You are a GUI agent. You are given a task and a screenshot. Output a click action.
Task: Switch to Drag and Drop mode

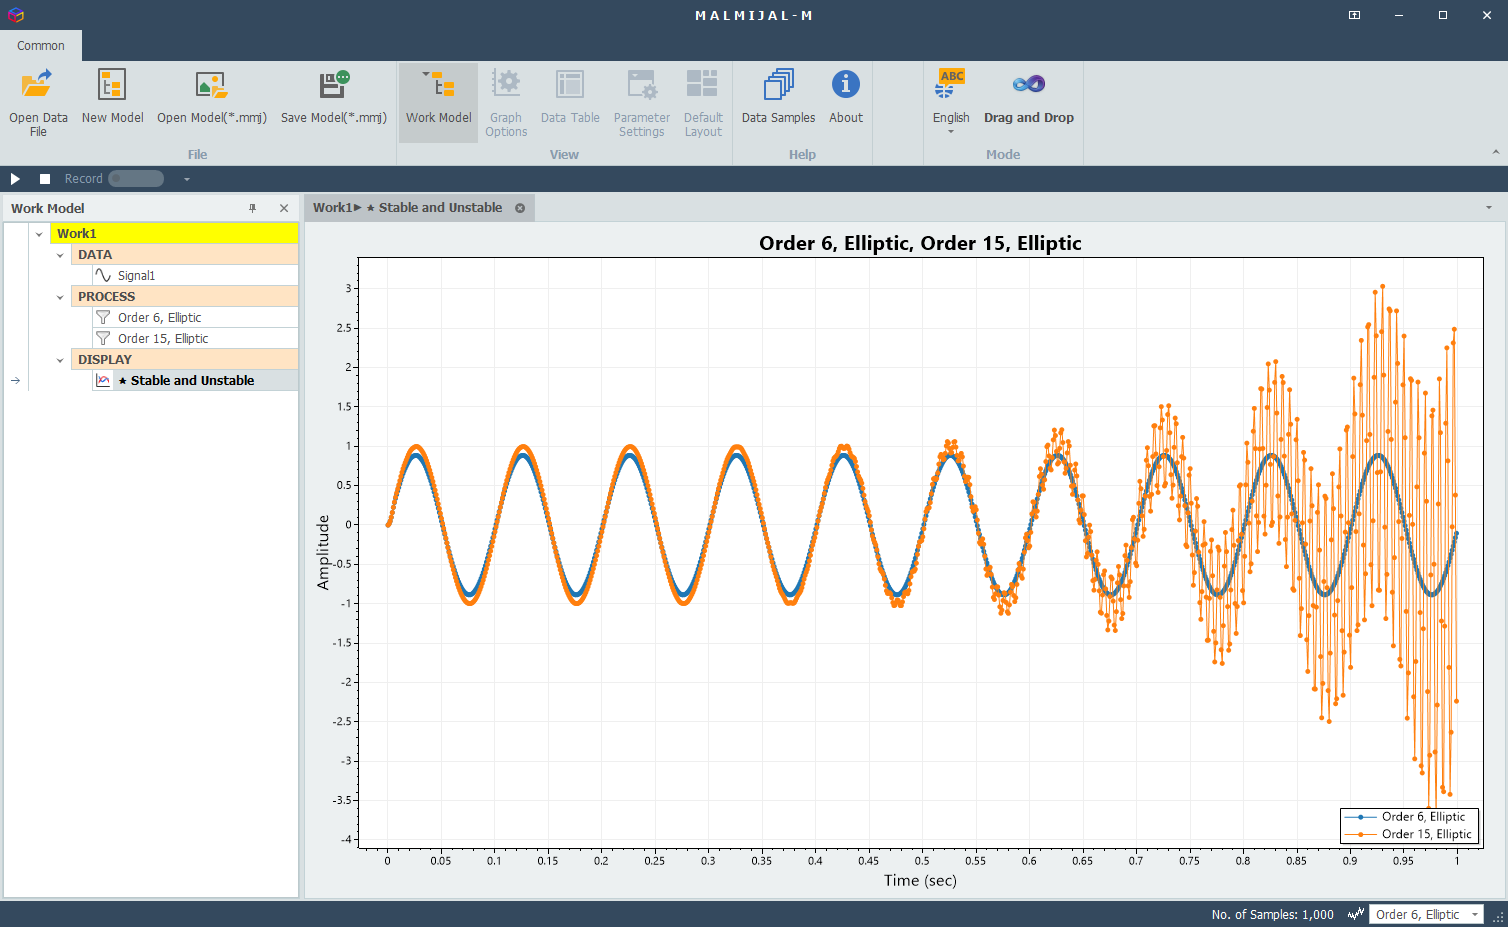1029,97
